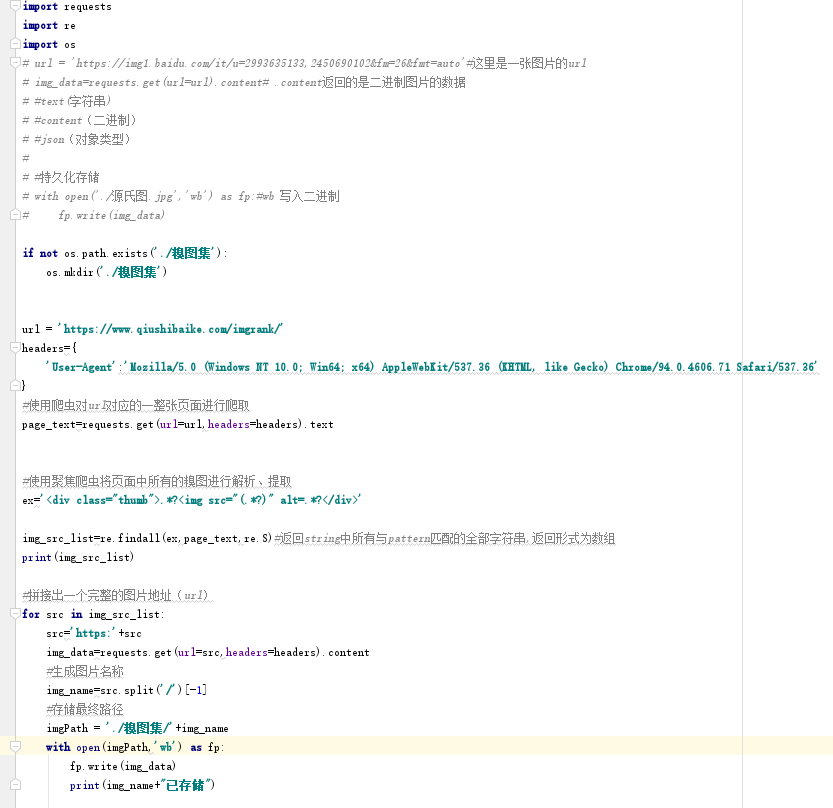Screen dimensions: 833x808
Task: Collapse the 'headers={' dictionary fold marker
Action: point(15,347)
